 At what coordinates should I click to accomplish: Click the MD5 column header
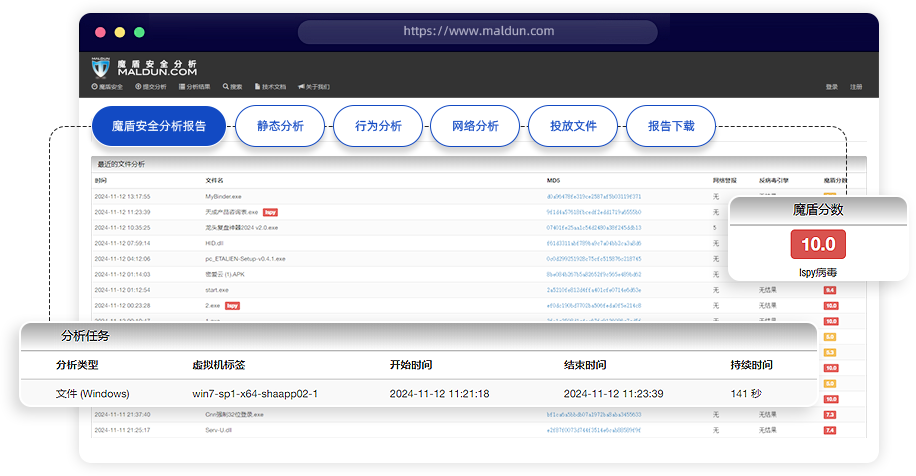[x=553, y=180]
